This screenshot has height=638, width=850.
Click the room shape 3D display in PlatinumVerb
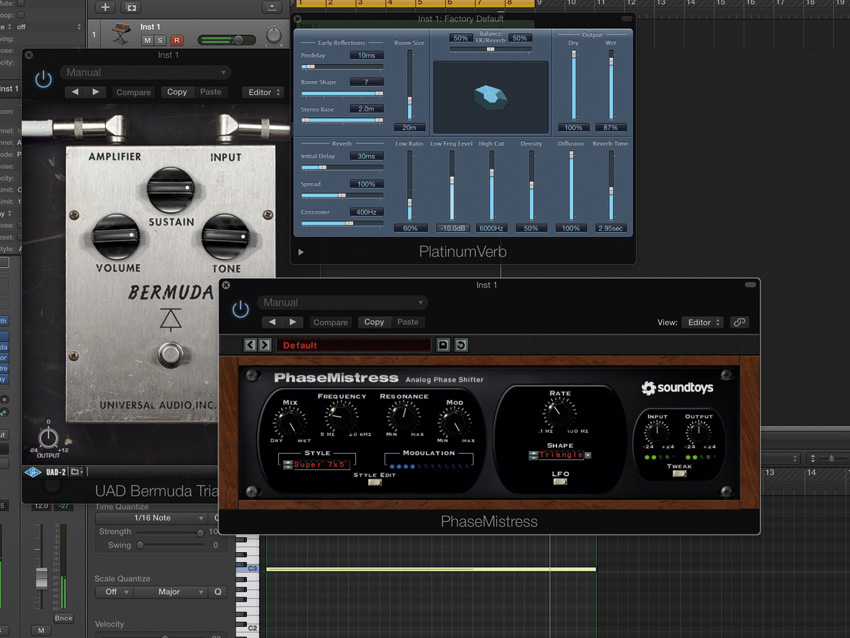point(491,97)
